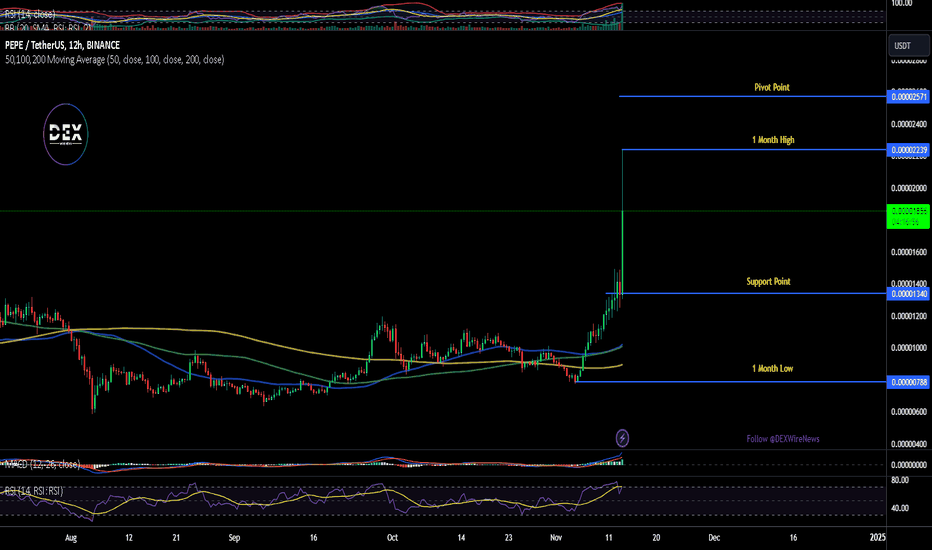Click the 0.00001600 price scale value

pos(908,252)
